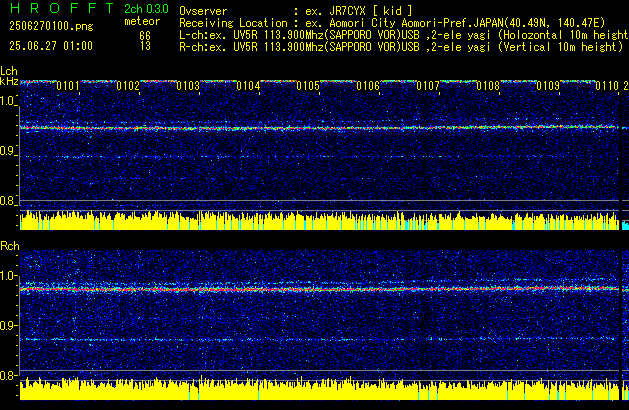Click the meteor count value 66
This screenshot has height=410, width=629.
point(145,36)
